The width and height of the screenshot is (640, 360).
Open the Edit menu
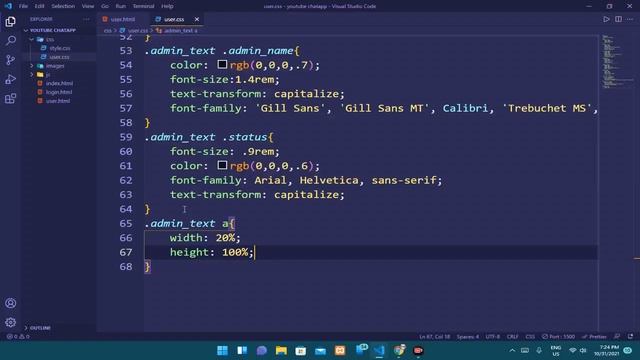[39, 6]
